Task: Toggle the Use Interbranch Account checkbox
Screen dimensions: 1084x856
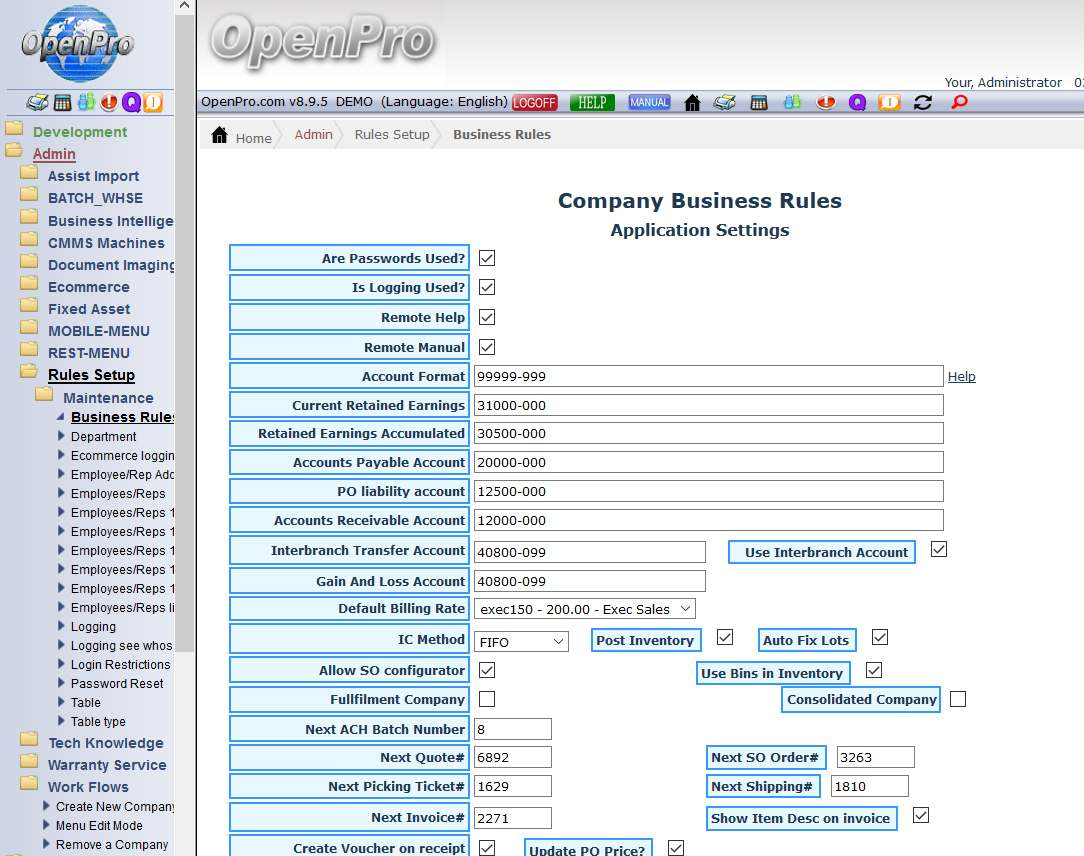Action: (938, 550)
